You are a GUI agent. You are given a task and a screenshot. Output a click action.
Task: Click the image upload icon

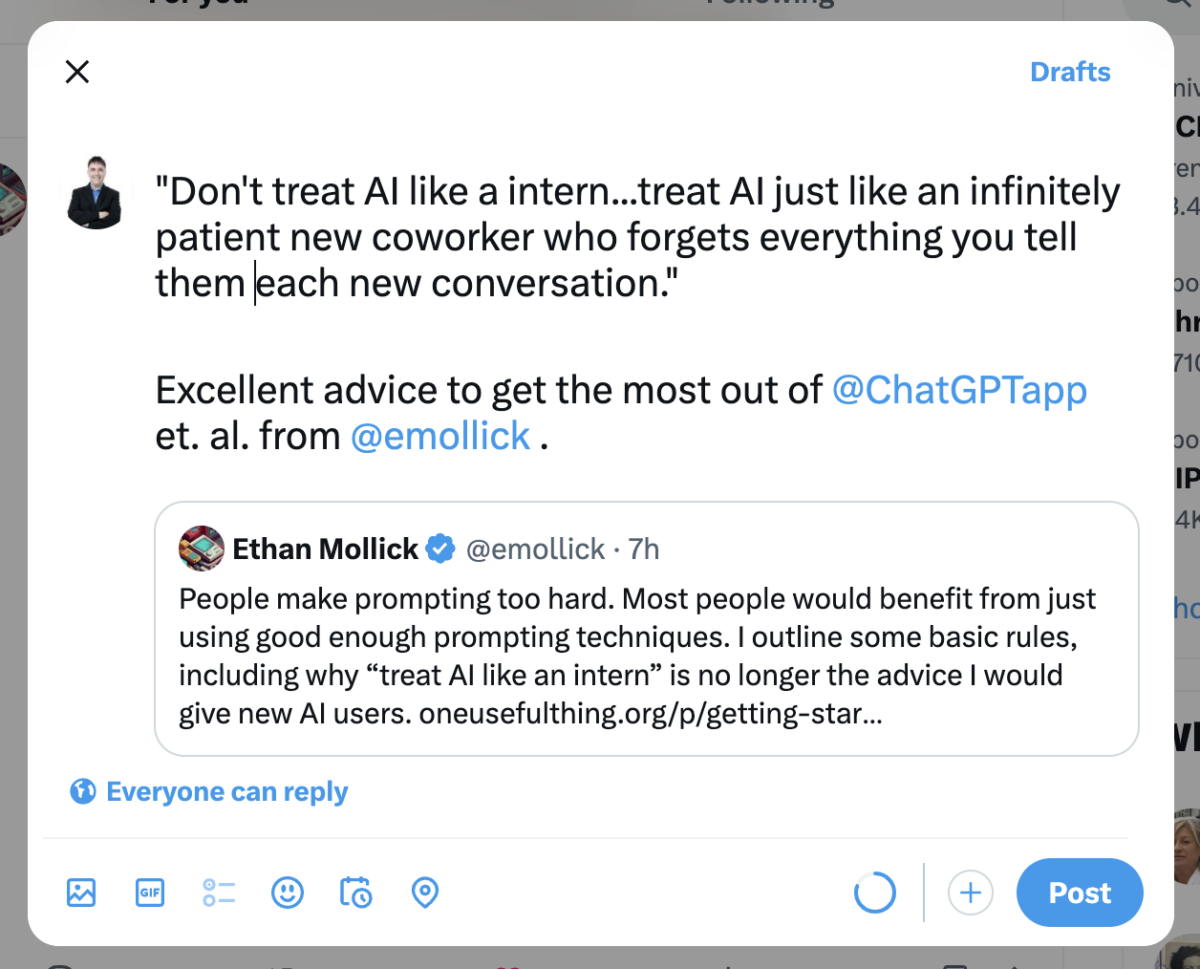[x=81, y=891]
